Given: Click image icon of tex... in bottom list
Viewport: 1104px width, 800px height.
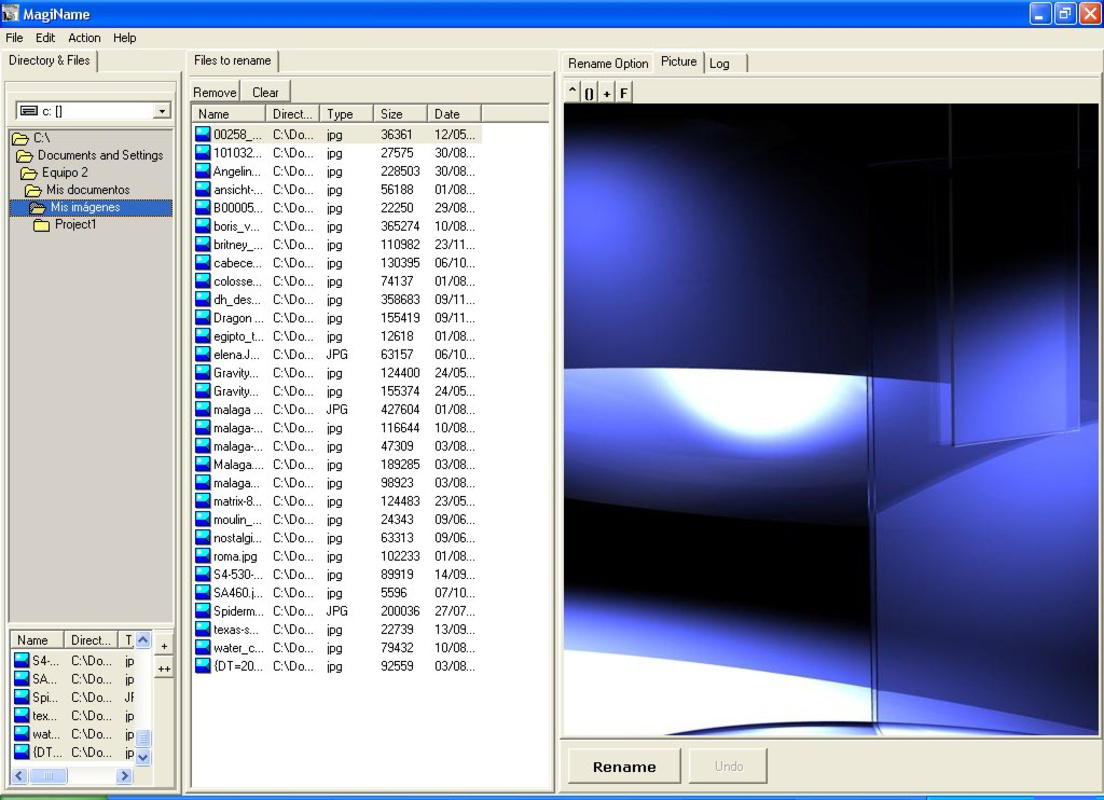Looking at the screenshot, I should click(22, 715).
